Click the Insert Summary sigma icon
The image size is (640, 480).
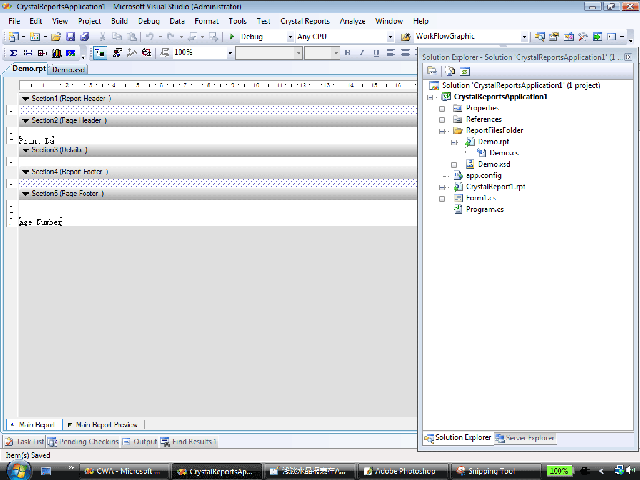click(x=13, y=53)
